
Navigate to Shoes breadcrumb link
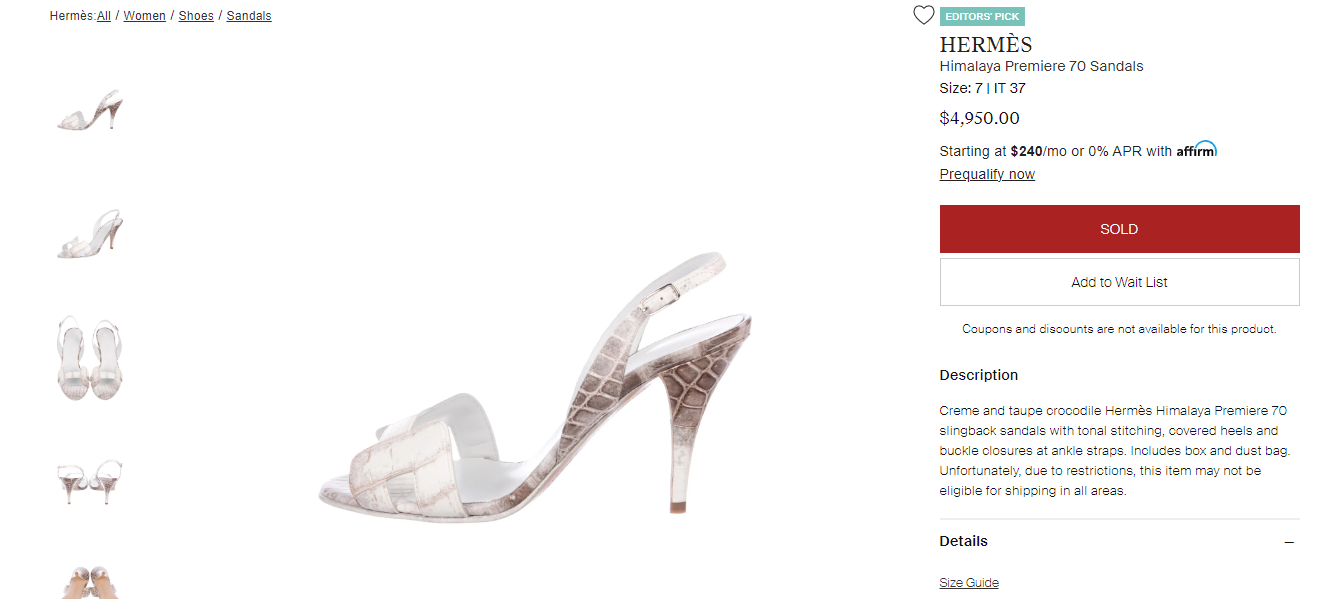point(196,16)
